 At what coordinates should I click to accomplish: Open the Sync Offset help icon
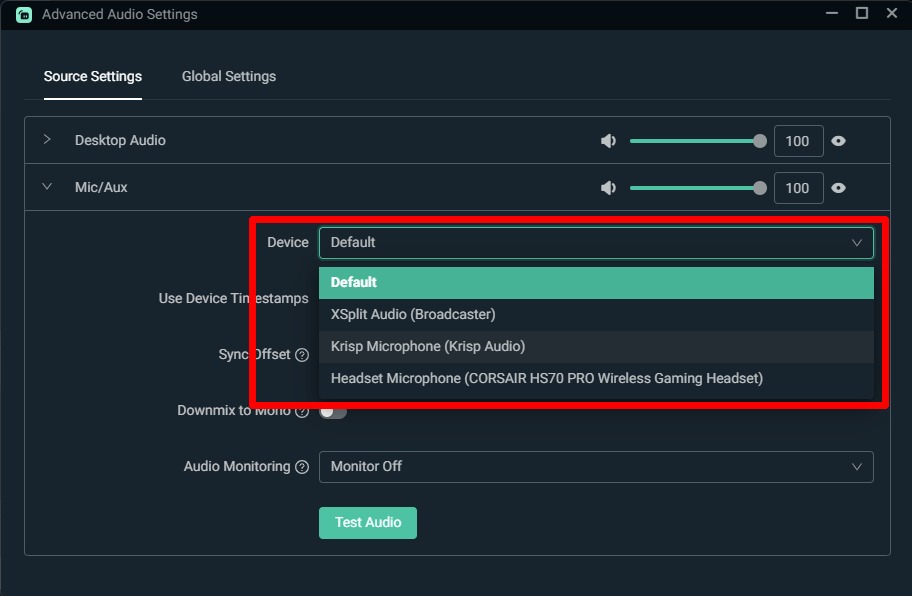303,354
